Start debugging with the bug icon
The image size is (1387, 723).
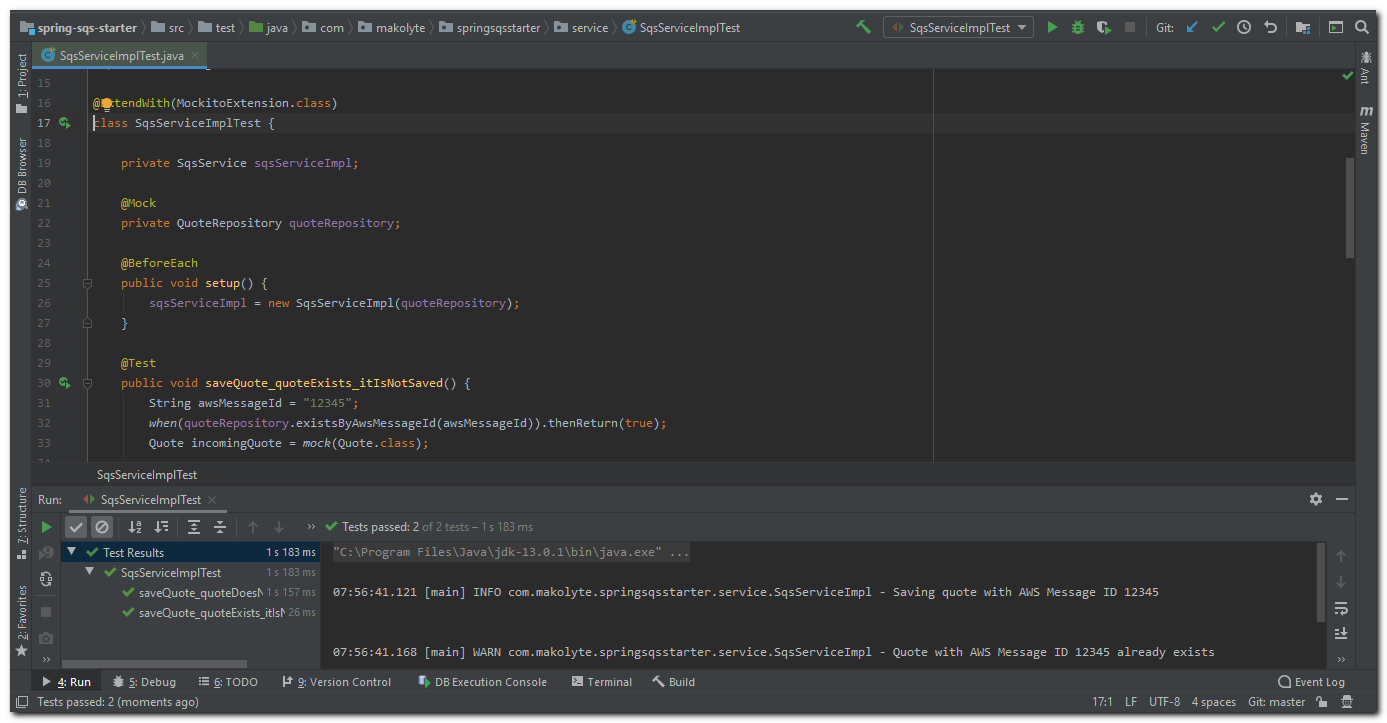click(1077, 27)
